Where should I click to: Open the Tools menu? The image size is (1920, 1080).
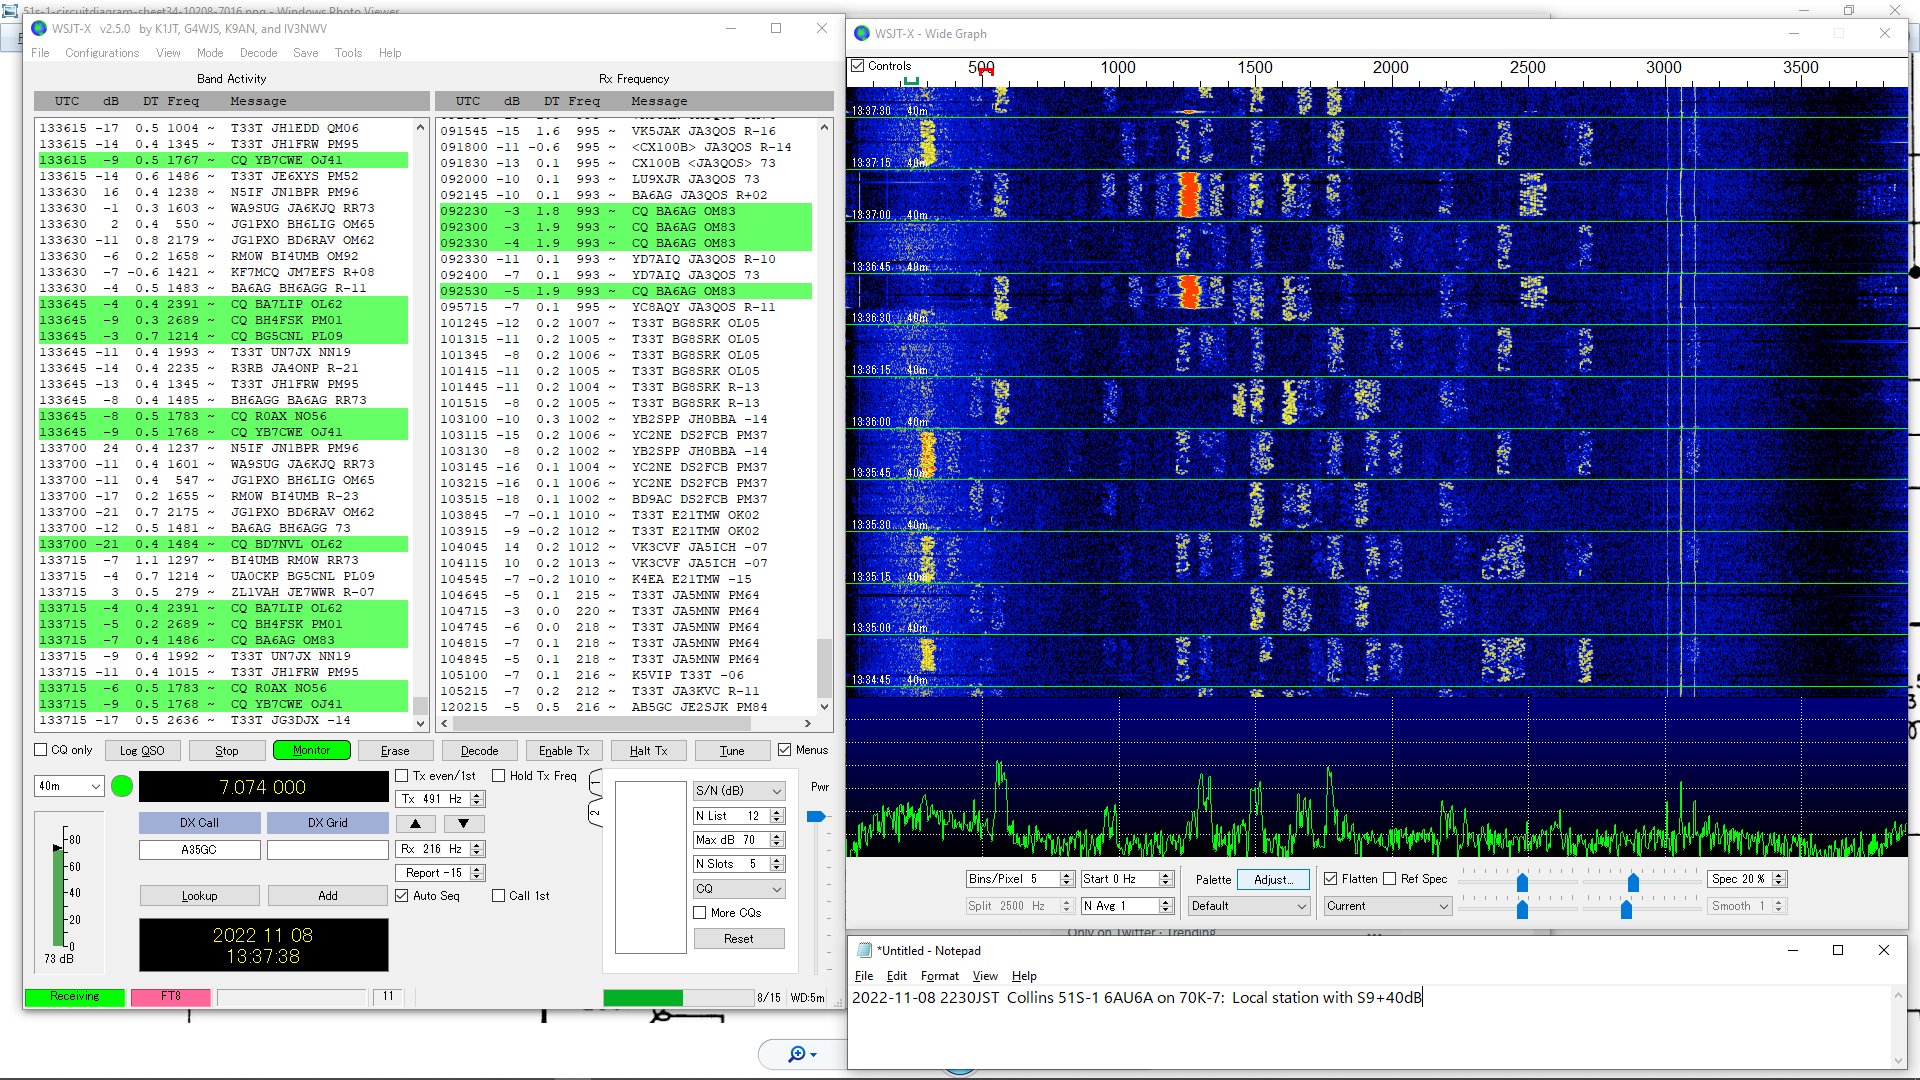point(348,53)
